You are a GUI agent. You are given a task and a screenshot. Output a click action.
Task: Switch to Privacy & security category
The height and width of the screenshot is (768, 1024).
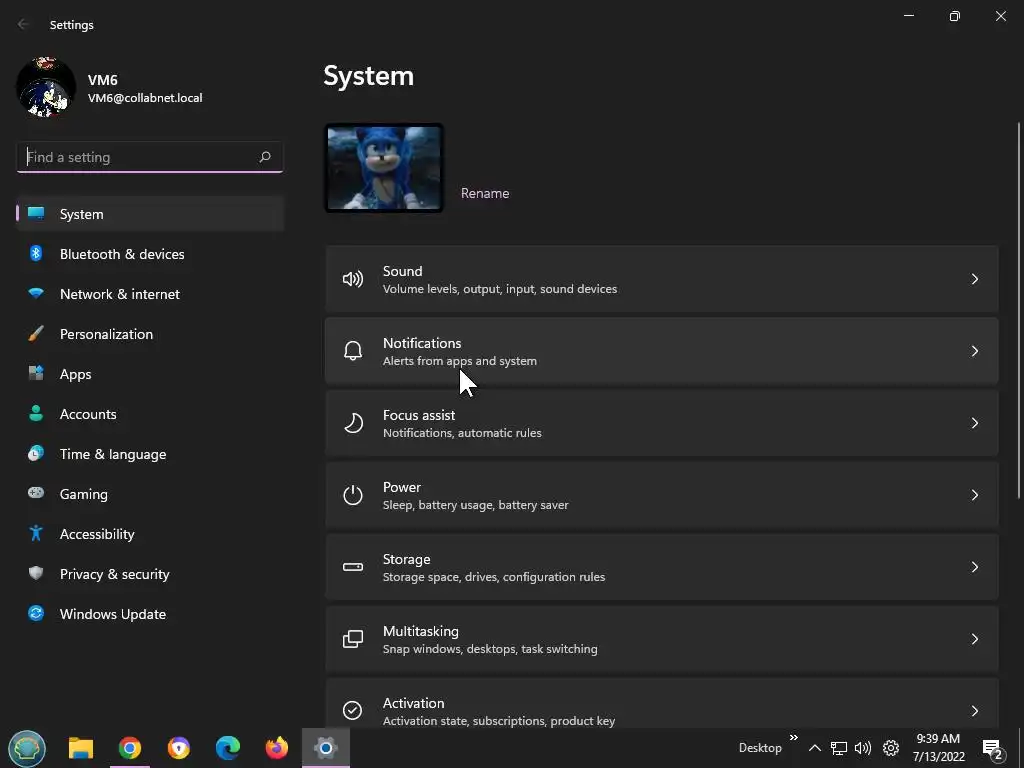point(150,574)
